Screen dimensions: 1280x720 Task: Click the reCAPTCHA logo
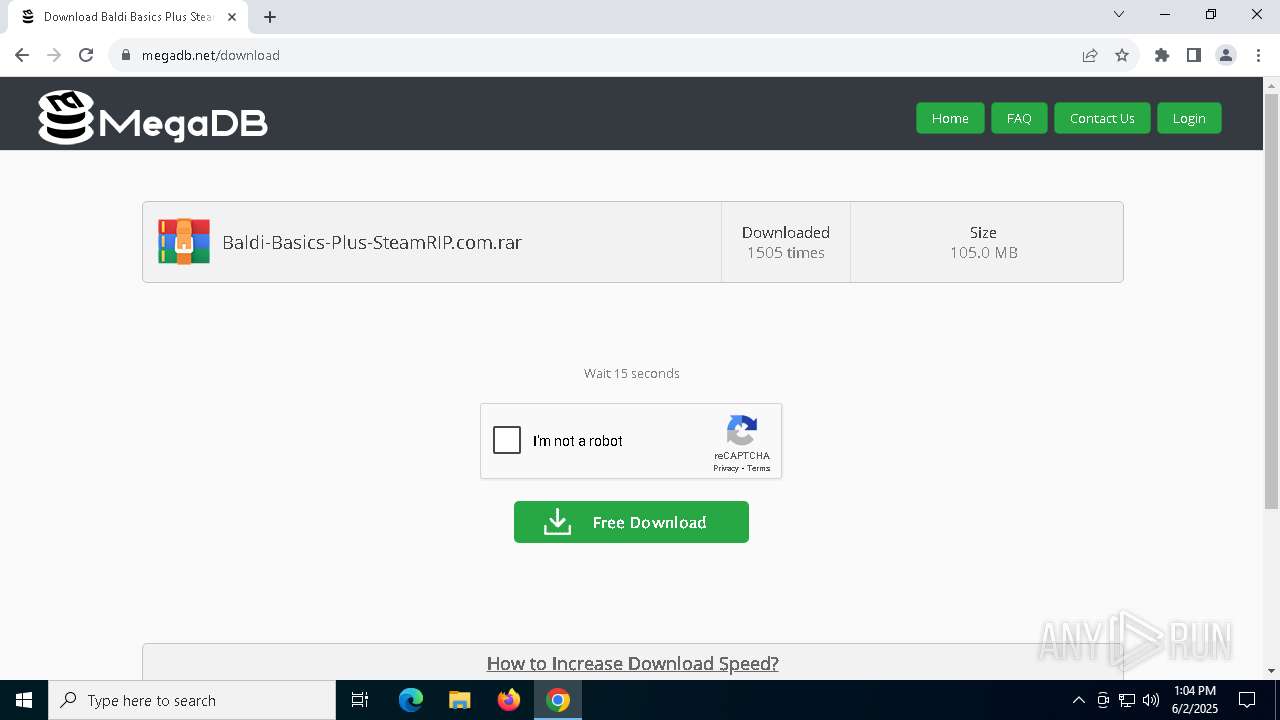pyautogui.click(x=742, y=431)
